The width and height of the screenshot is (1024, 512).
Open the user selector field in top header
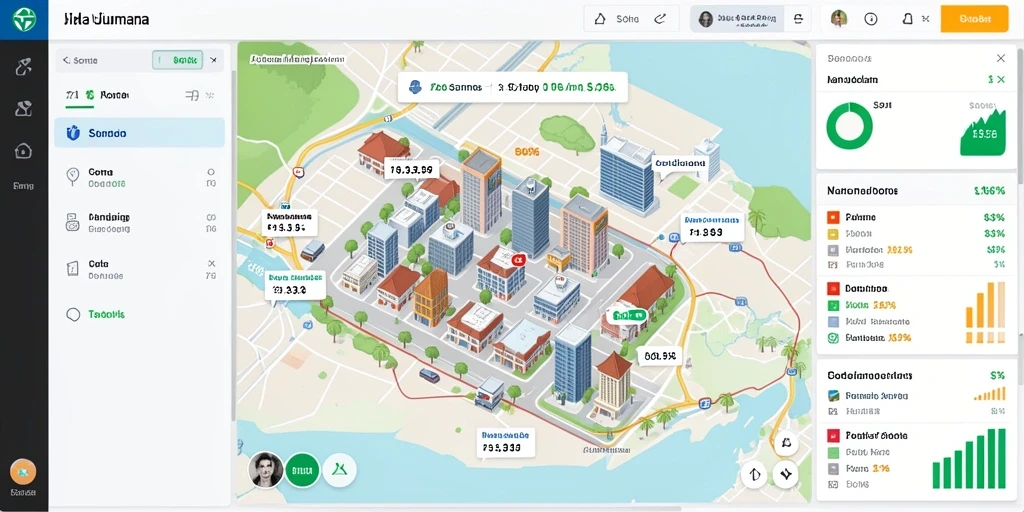coord(737,19)
